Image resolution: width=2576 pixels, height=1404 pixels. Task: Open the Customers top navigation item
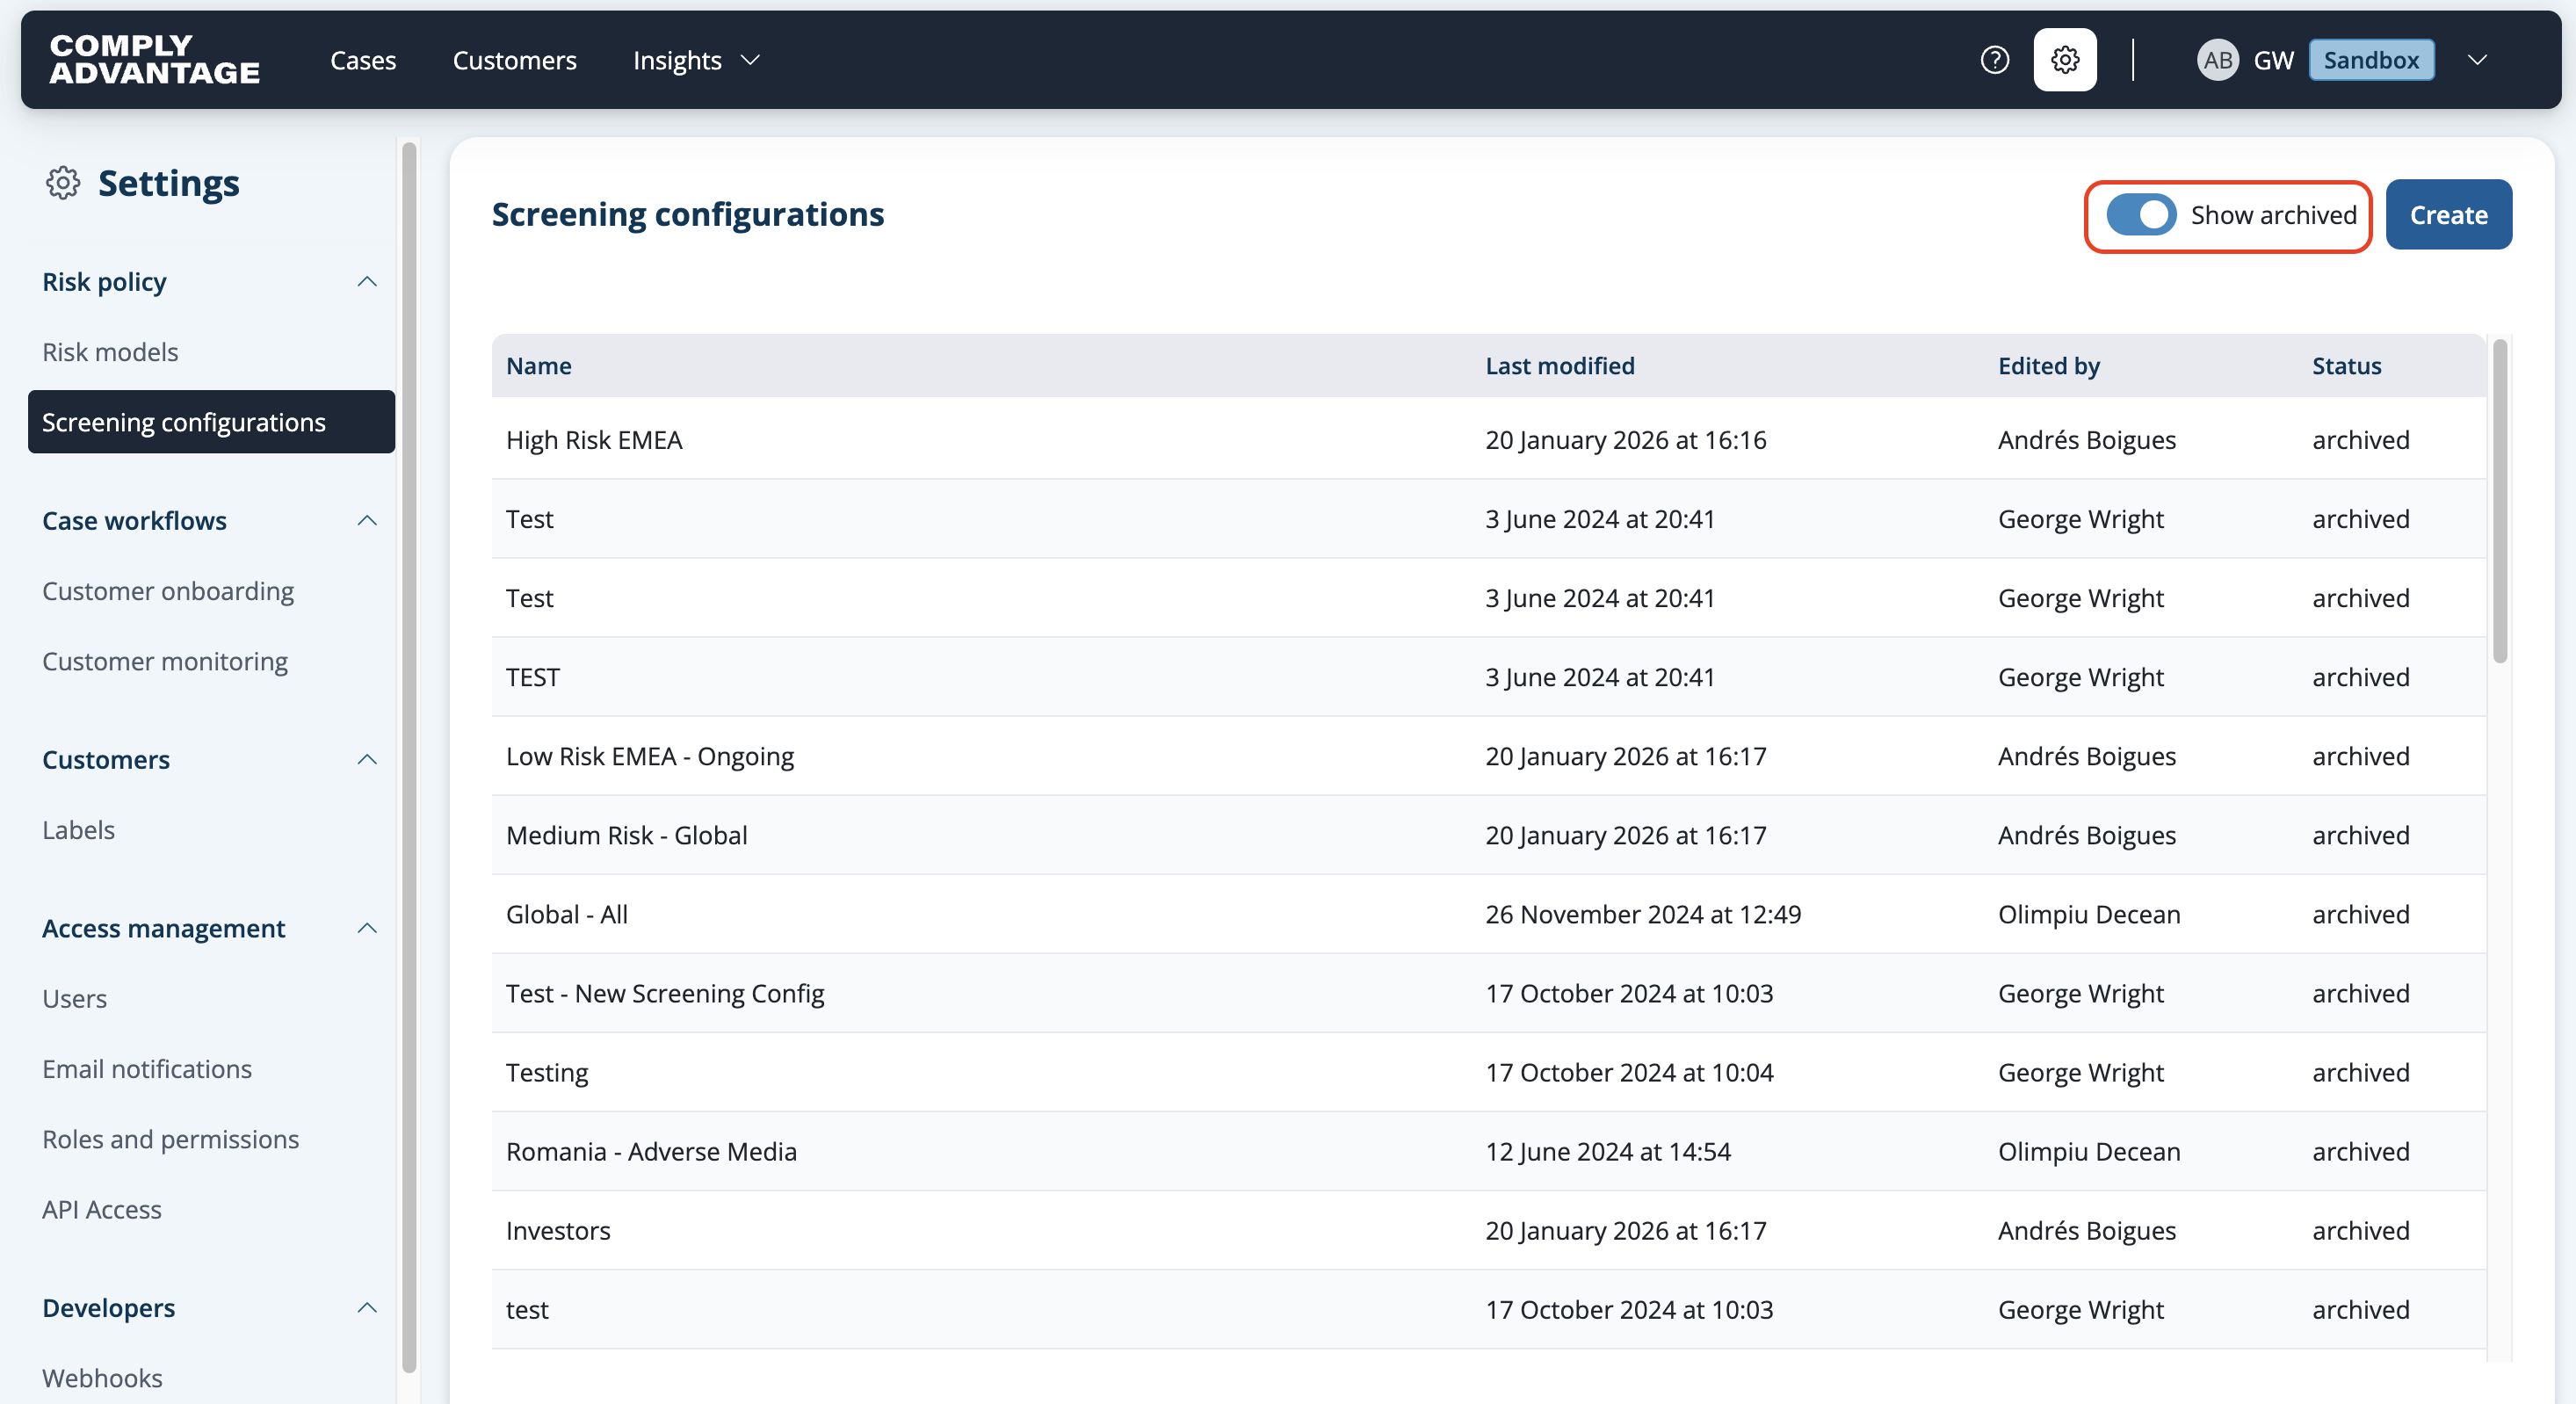514,60
